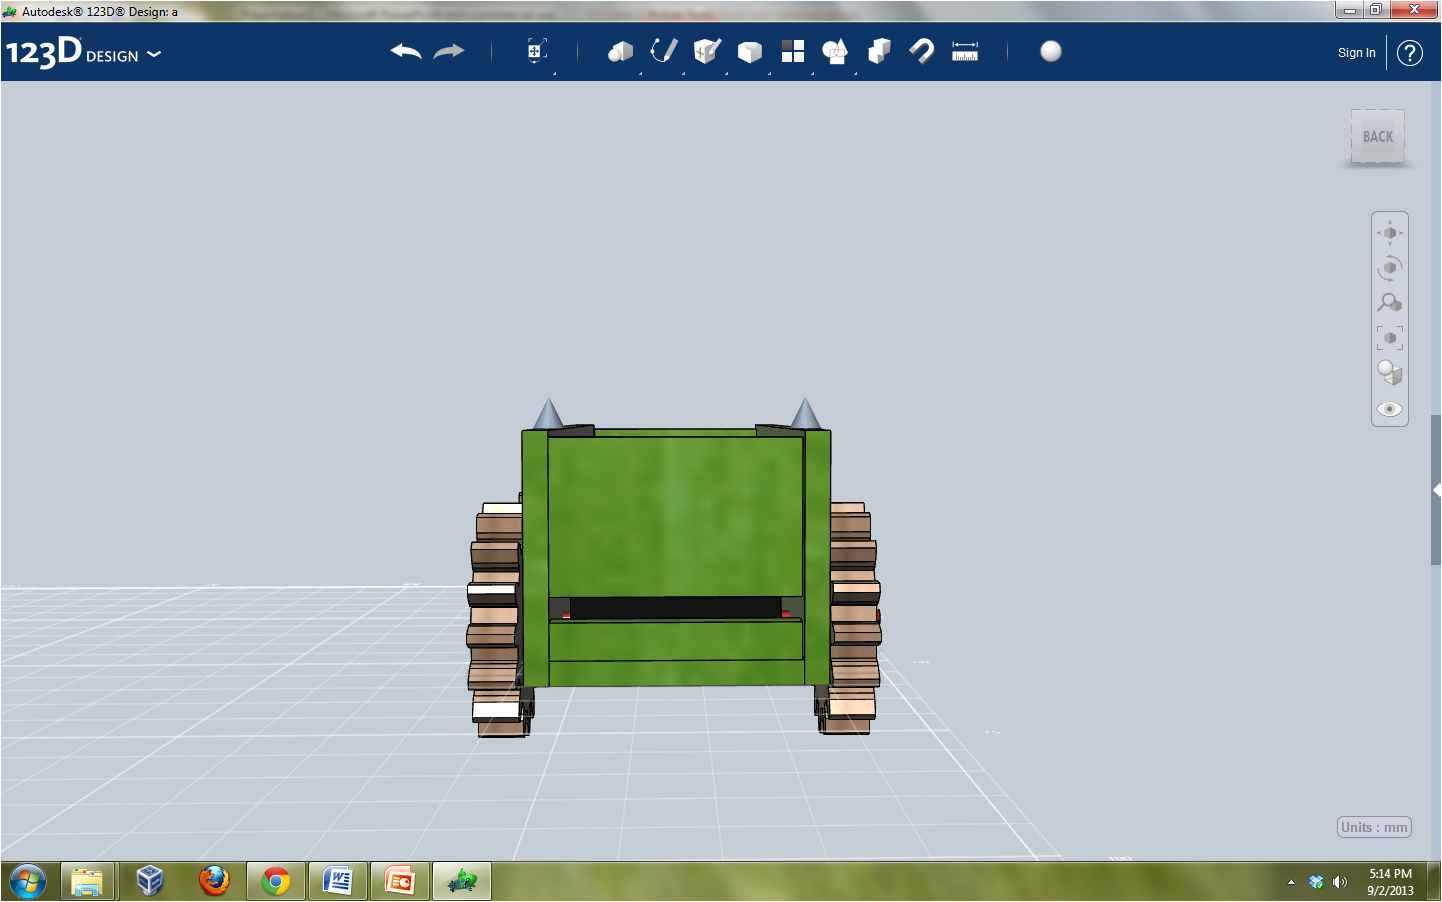Image resolution: width=1442 pixels, height=902 pixels.
Task: Click the Dropbox tray icon
Action: [x=1316, y=882]
